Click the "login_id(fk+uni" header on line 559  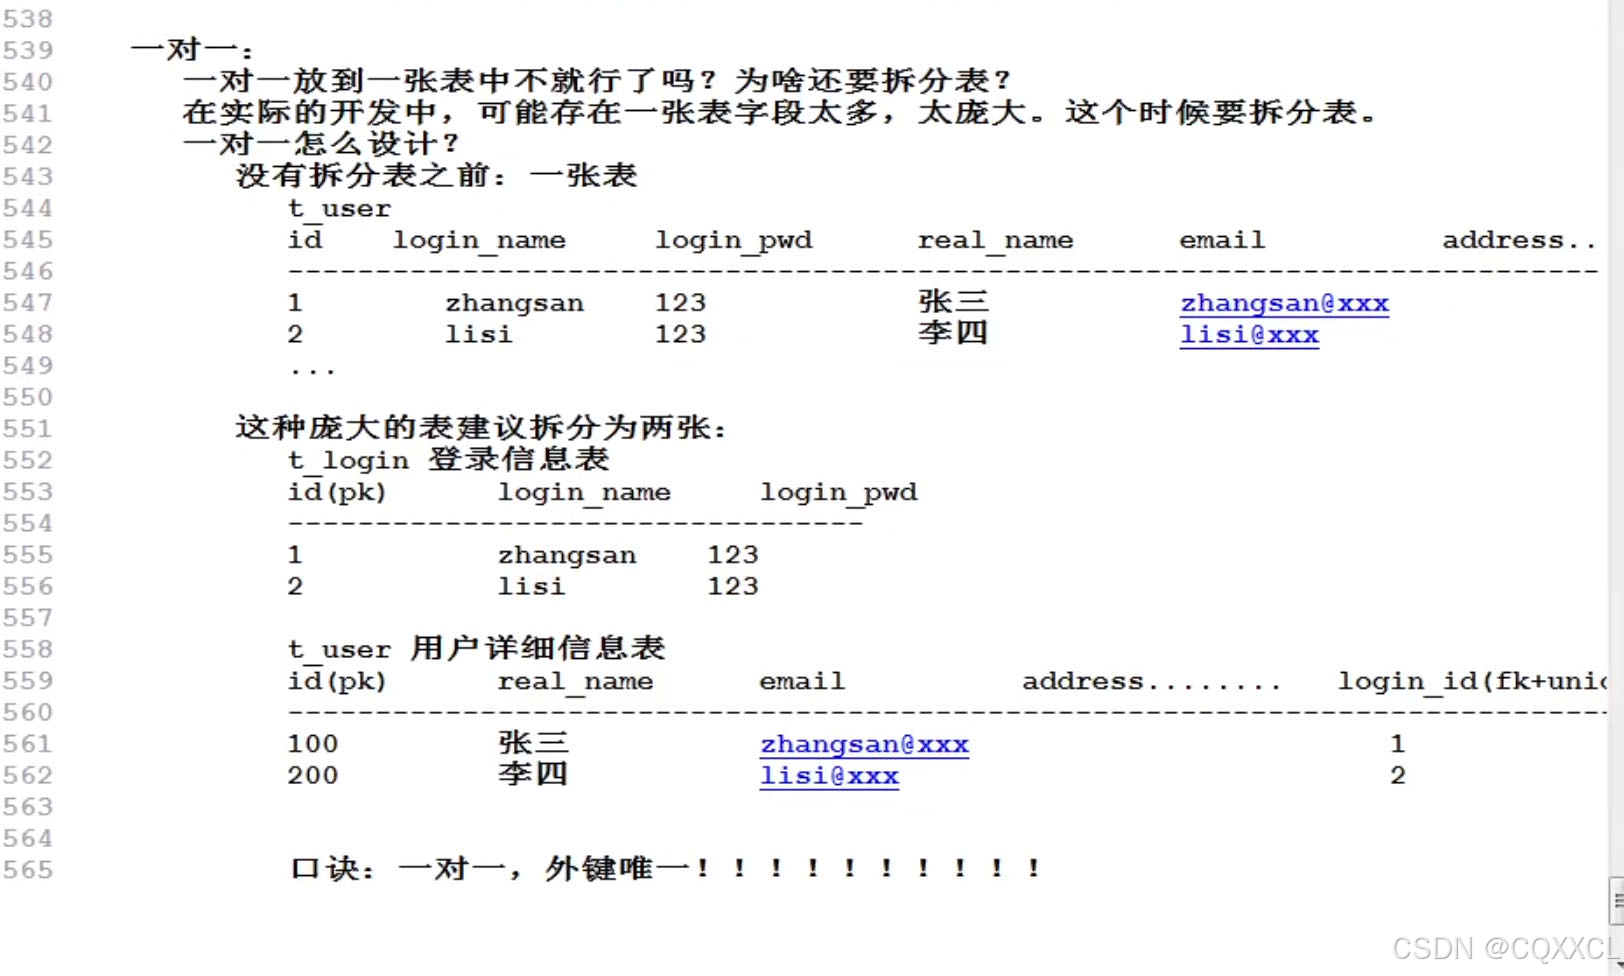(1472, 682)
